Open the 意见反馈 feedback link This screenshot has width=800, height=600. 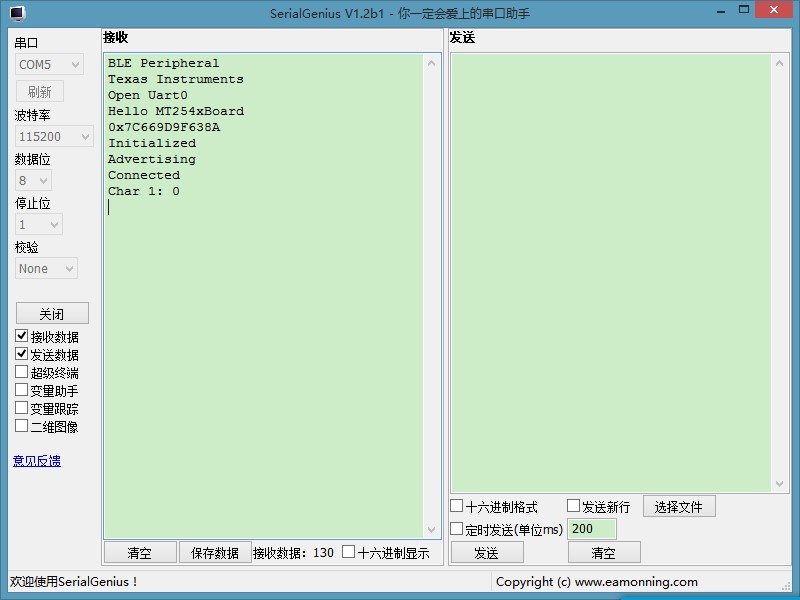(37, 461)
